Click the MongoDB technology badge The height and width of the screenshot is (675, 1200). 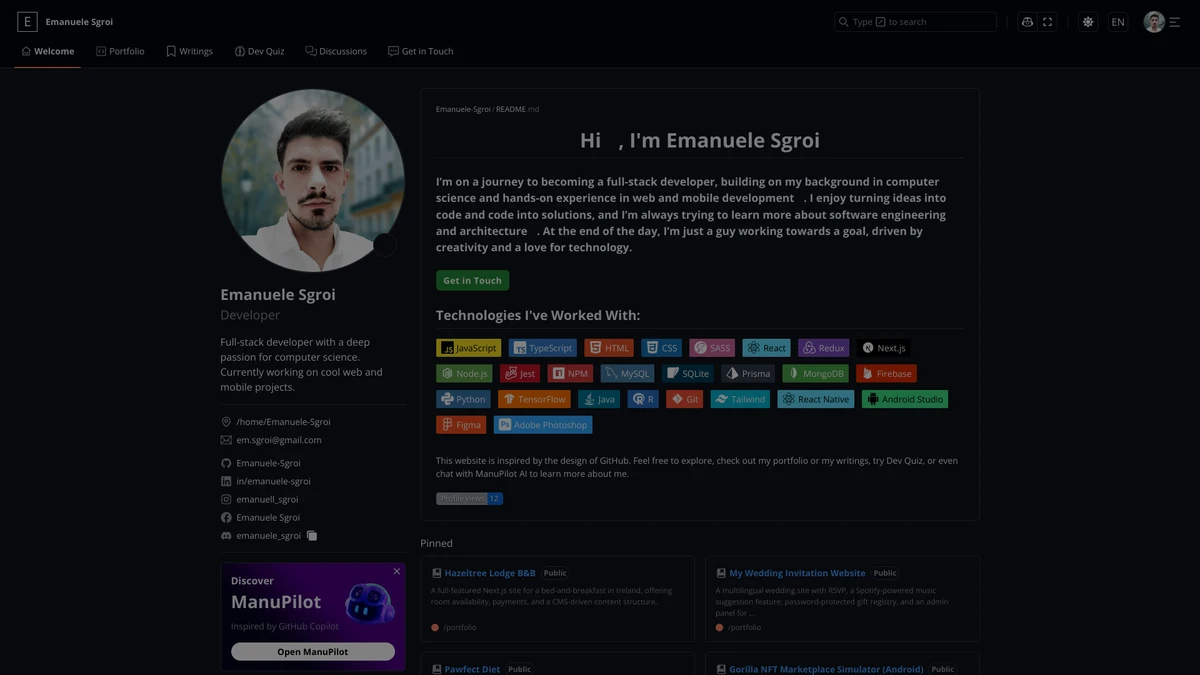pos(816,374)
